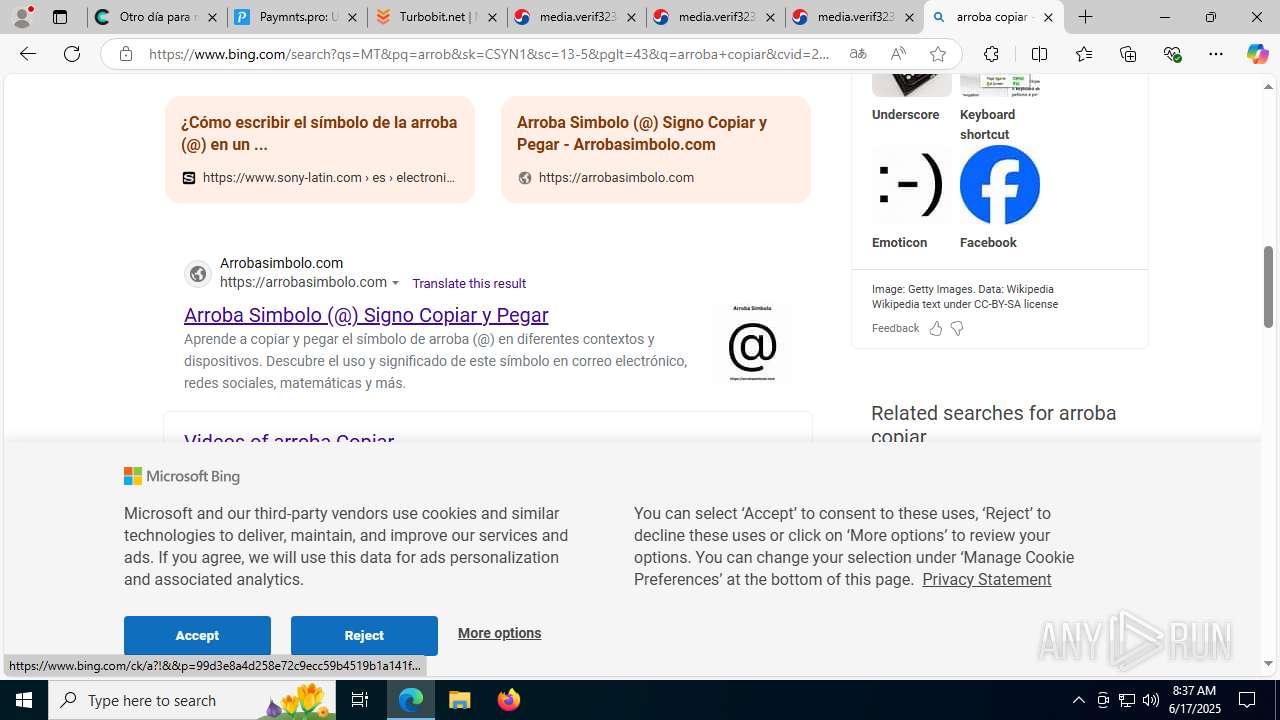
Task: Open Collections icon
Action: tap(1128, 54)
